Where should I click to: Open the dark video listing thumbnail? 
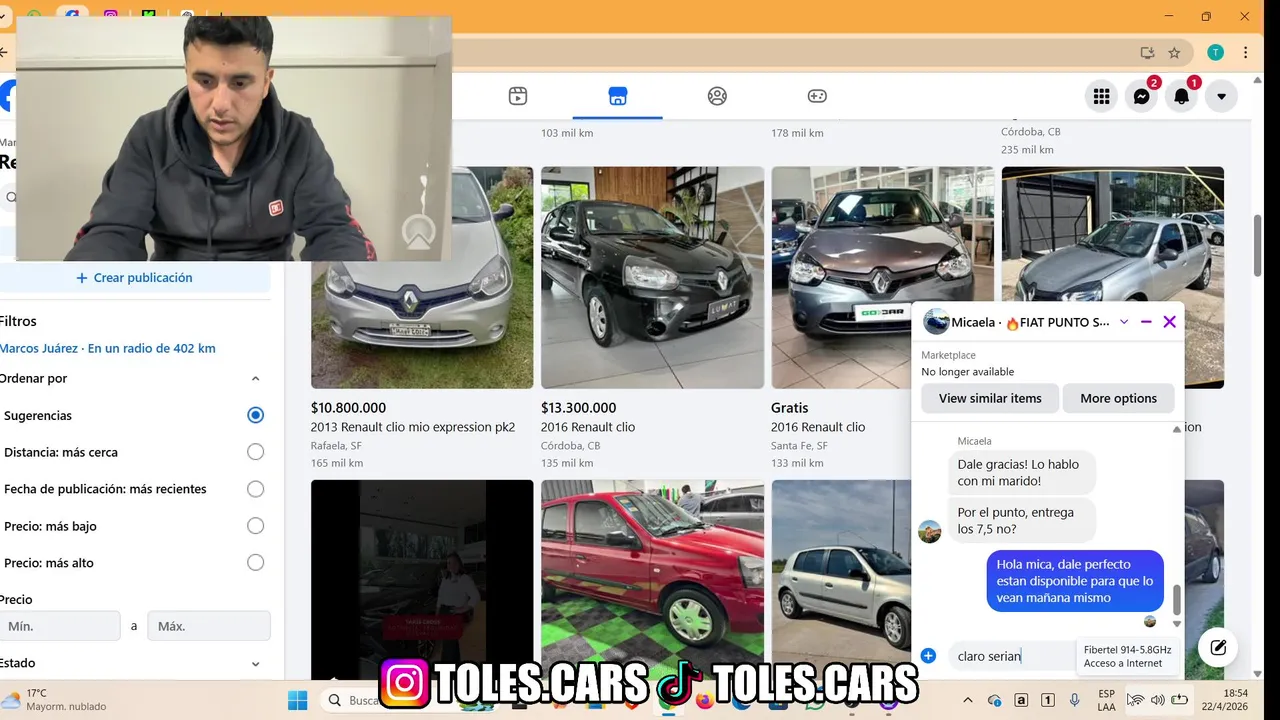422,579
